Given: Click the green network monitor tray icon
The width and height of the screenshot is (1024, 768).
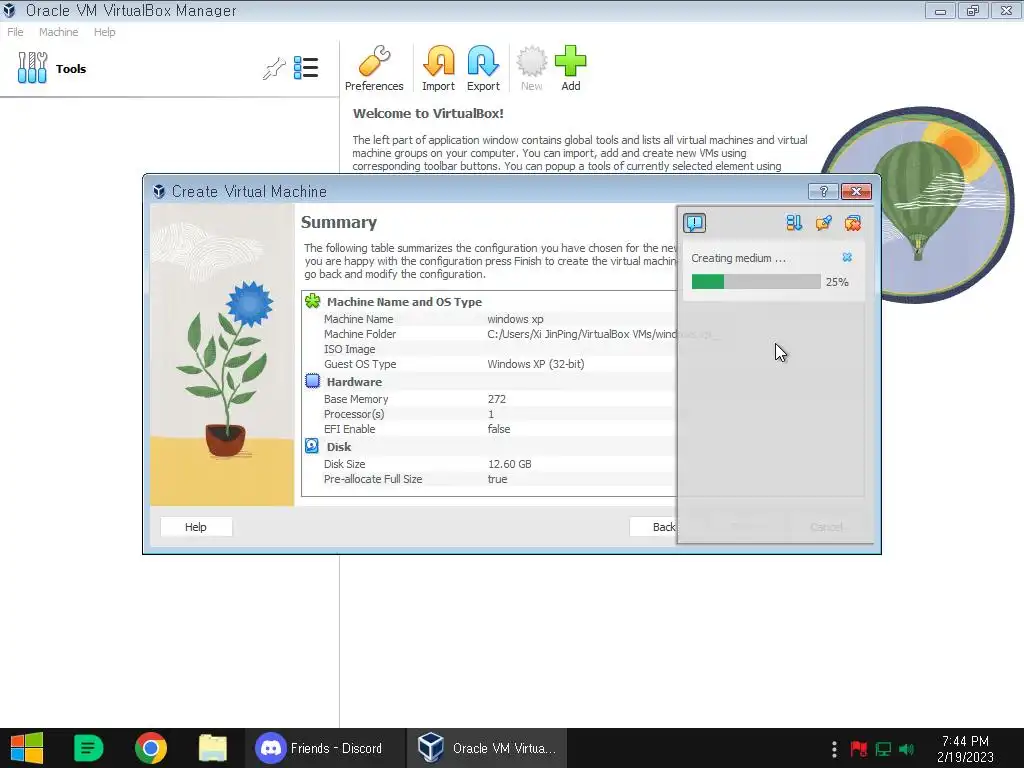Looking at the screenshot, I should tap(883, 748).
